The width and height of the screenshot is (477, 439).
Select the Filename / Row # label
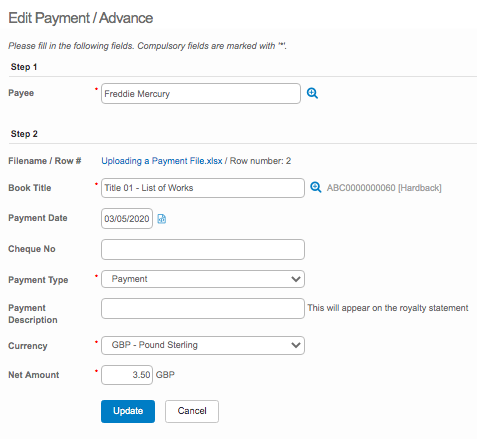pos(45,161)
